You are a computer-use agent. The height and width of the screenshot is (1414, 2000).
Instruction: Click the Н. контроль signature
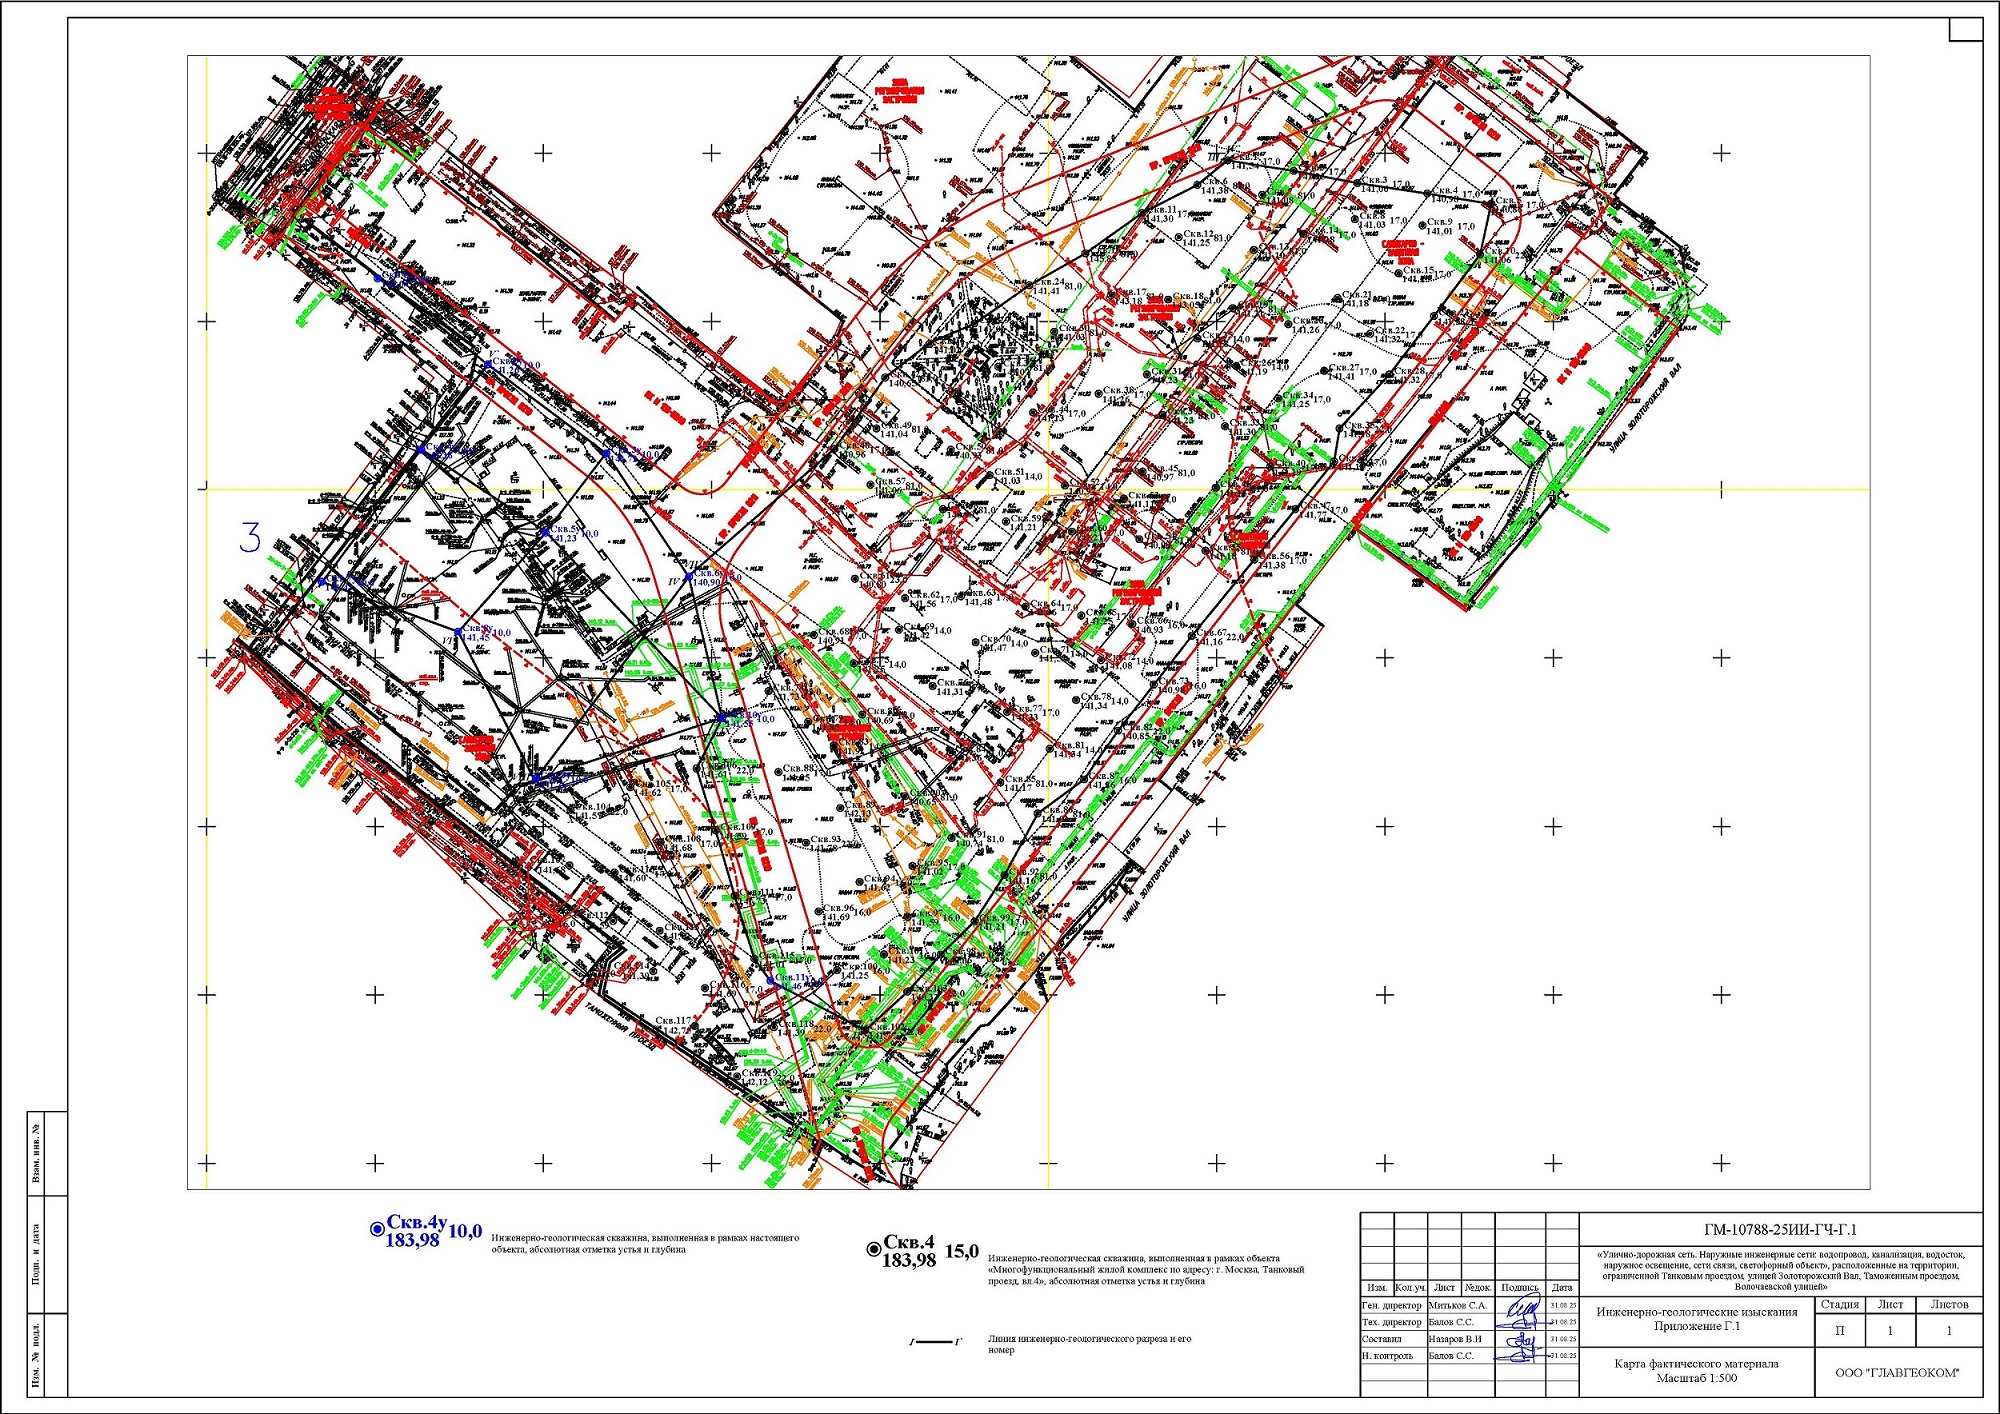[1522, 1355]
